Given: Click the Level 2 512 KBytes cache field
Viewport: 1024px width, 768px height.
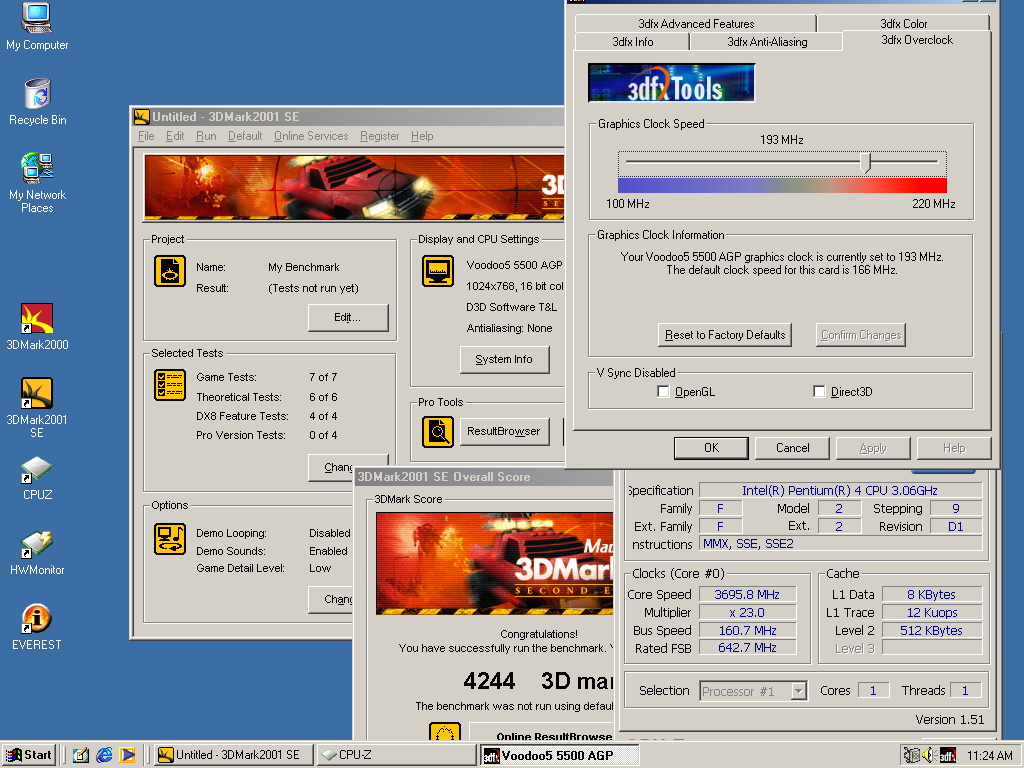Looking at the screenshot, I should [x=931, y=631].
